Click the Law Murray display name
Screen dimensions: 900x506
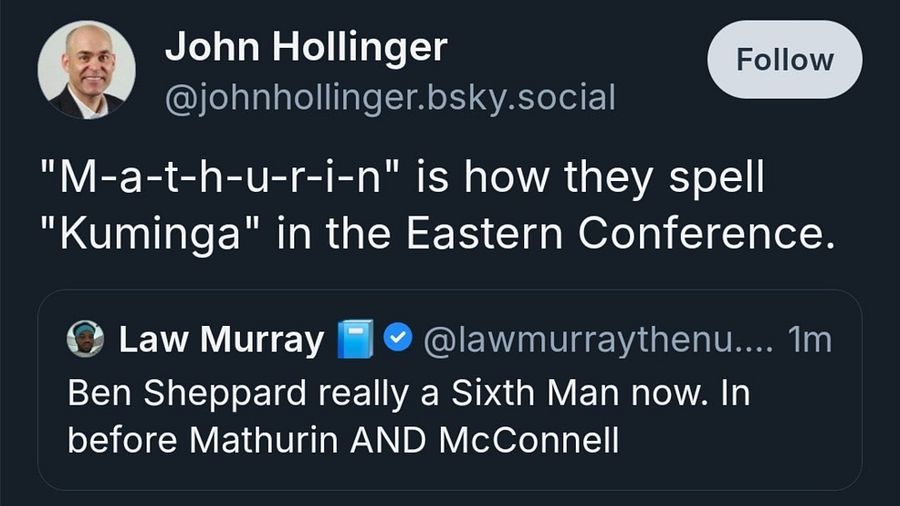tap(221, 341)
